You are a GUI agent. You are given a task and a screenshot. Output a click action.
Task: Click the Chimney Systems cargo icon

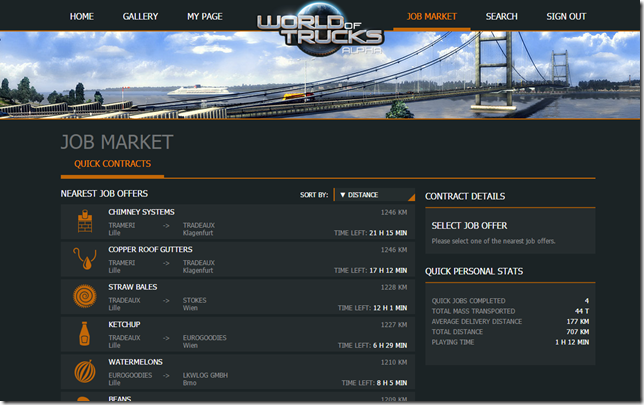pos(85,221)
